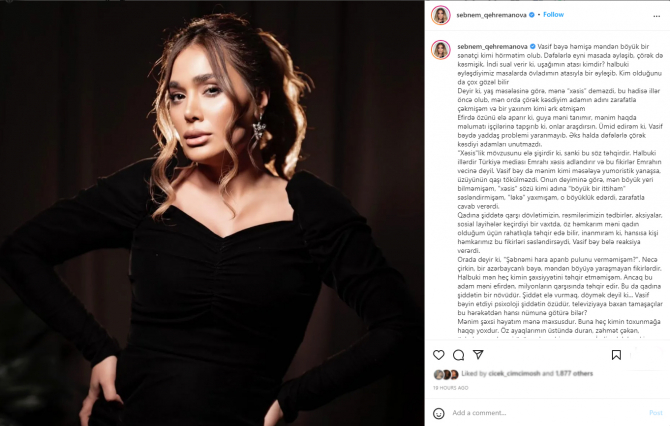The width and height of the screenshot is (670, 426).
Task: Open comments with speech bubble icon
Action: [x=458, y=355]
